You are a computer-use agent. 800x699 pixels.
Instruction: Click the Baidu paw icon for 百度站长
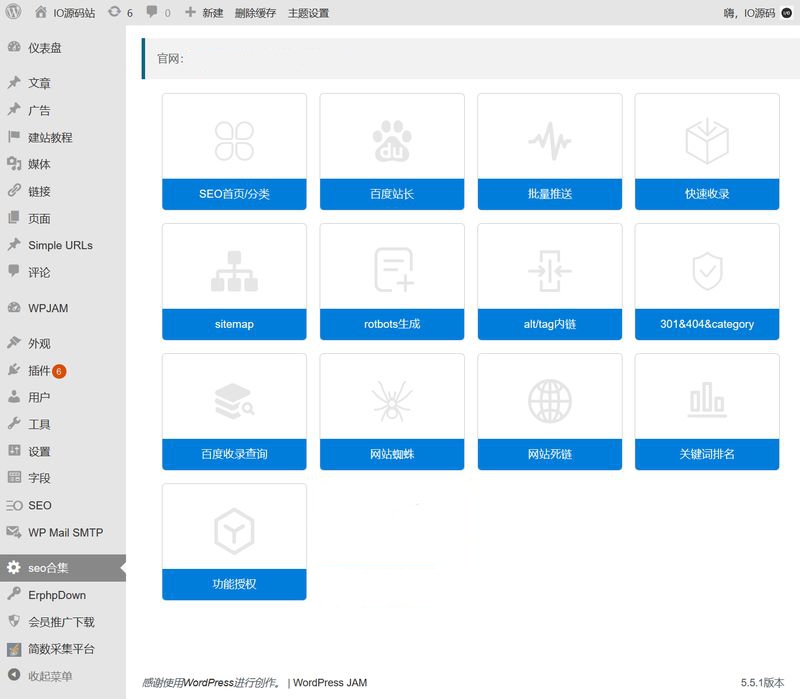(392, 141)
